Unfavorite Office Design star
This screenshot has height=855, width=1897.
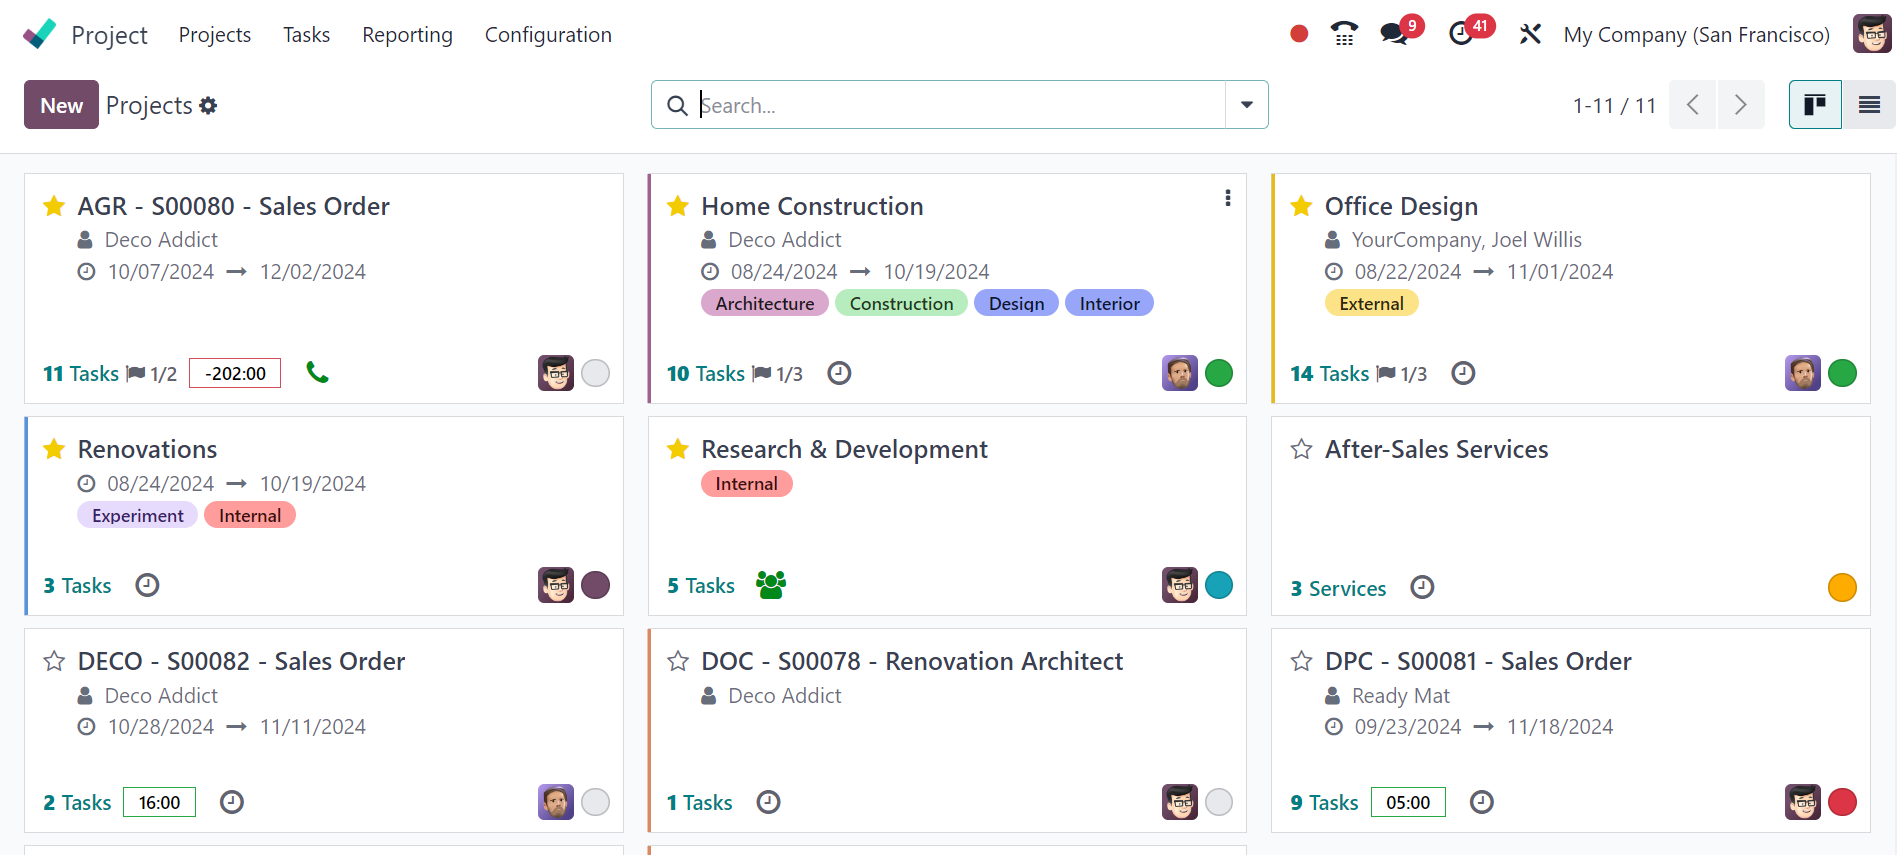1301,206
